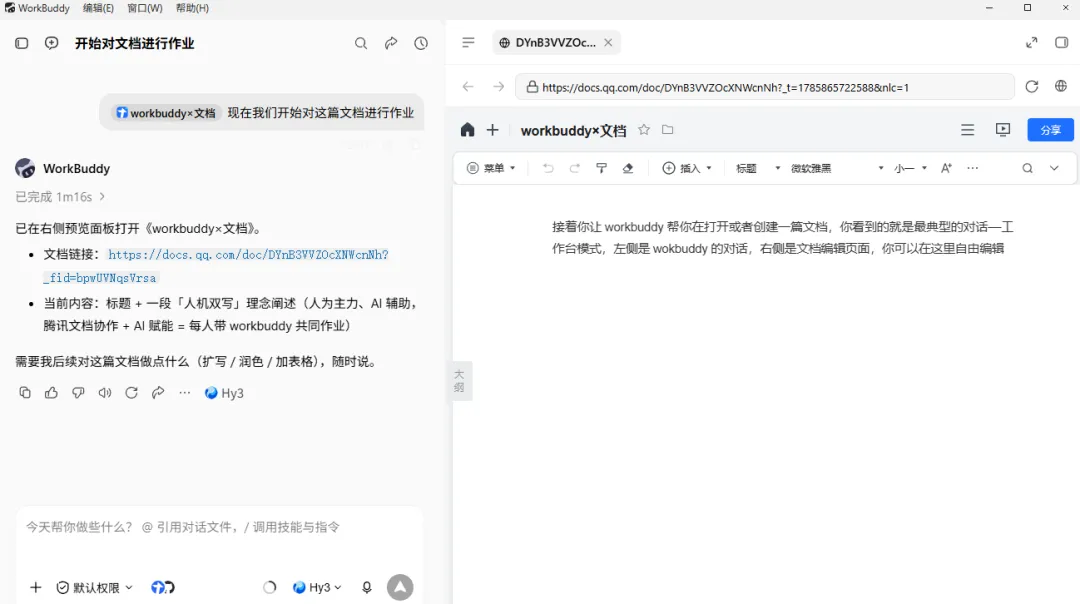Viewport: 1080px width, 604px height.
Task: Activate voice input microphone
Action: coord(367,587)
